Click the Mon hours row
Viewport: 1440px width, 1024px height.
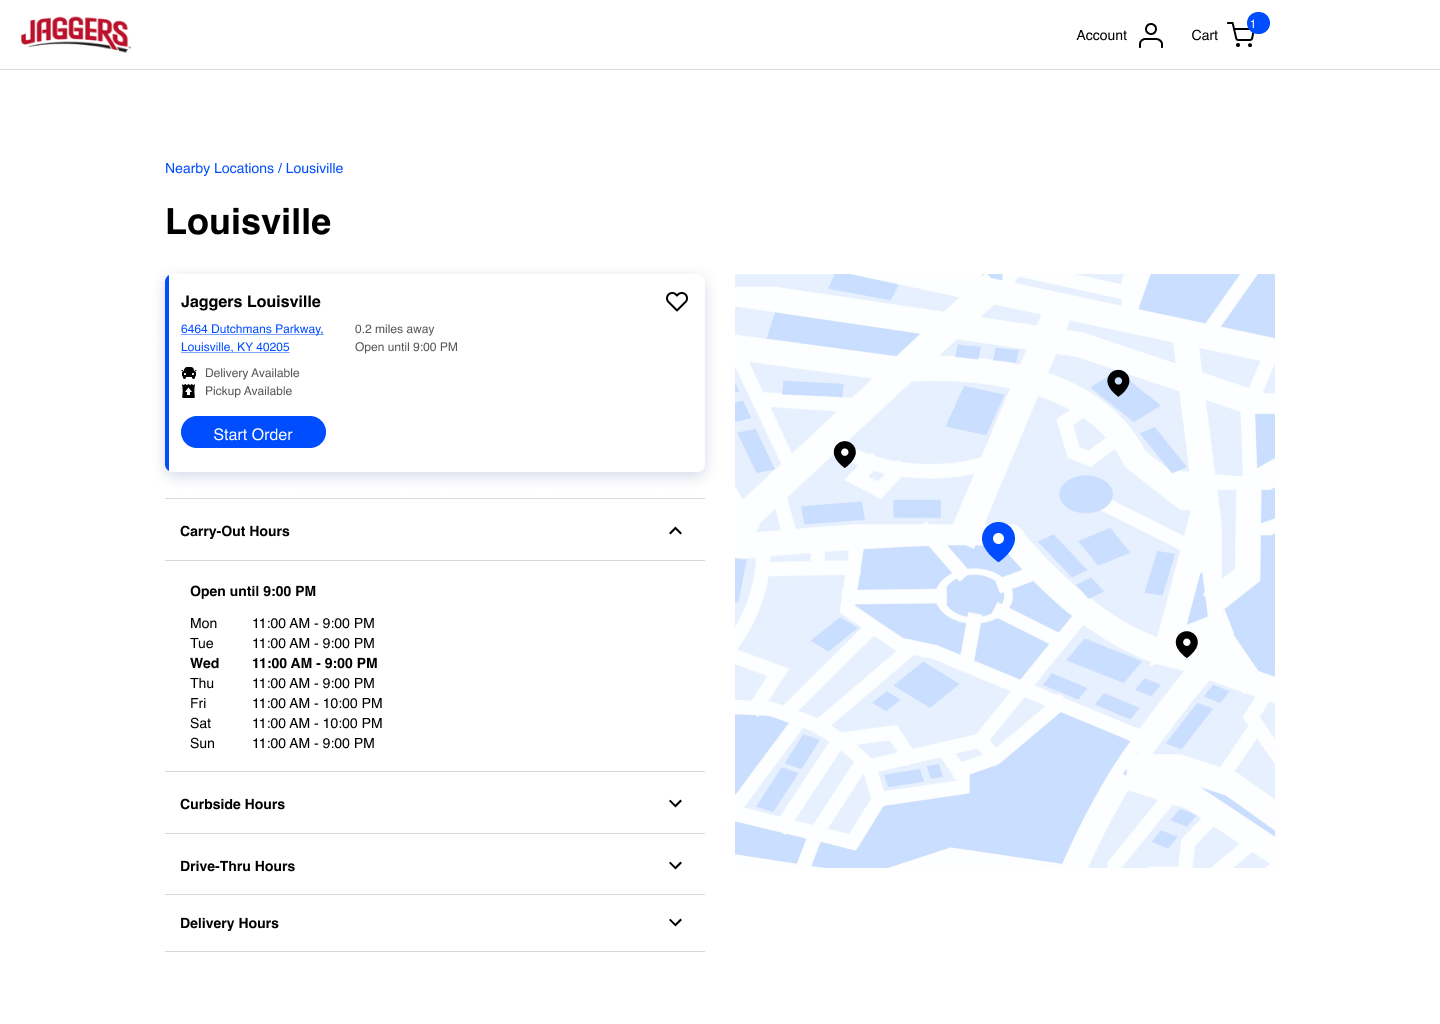coord(282,623)
